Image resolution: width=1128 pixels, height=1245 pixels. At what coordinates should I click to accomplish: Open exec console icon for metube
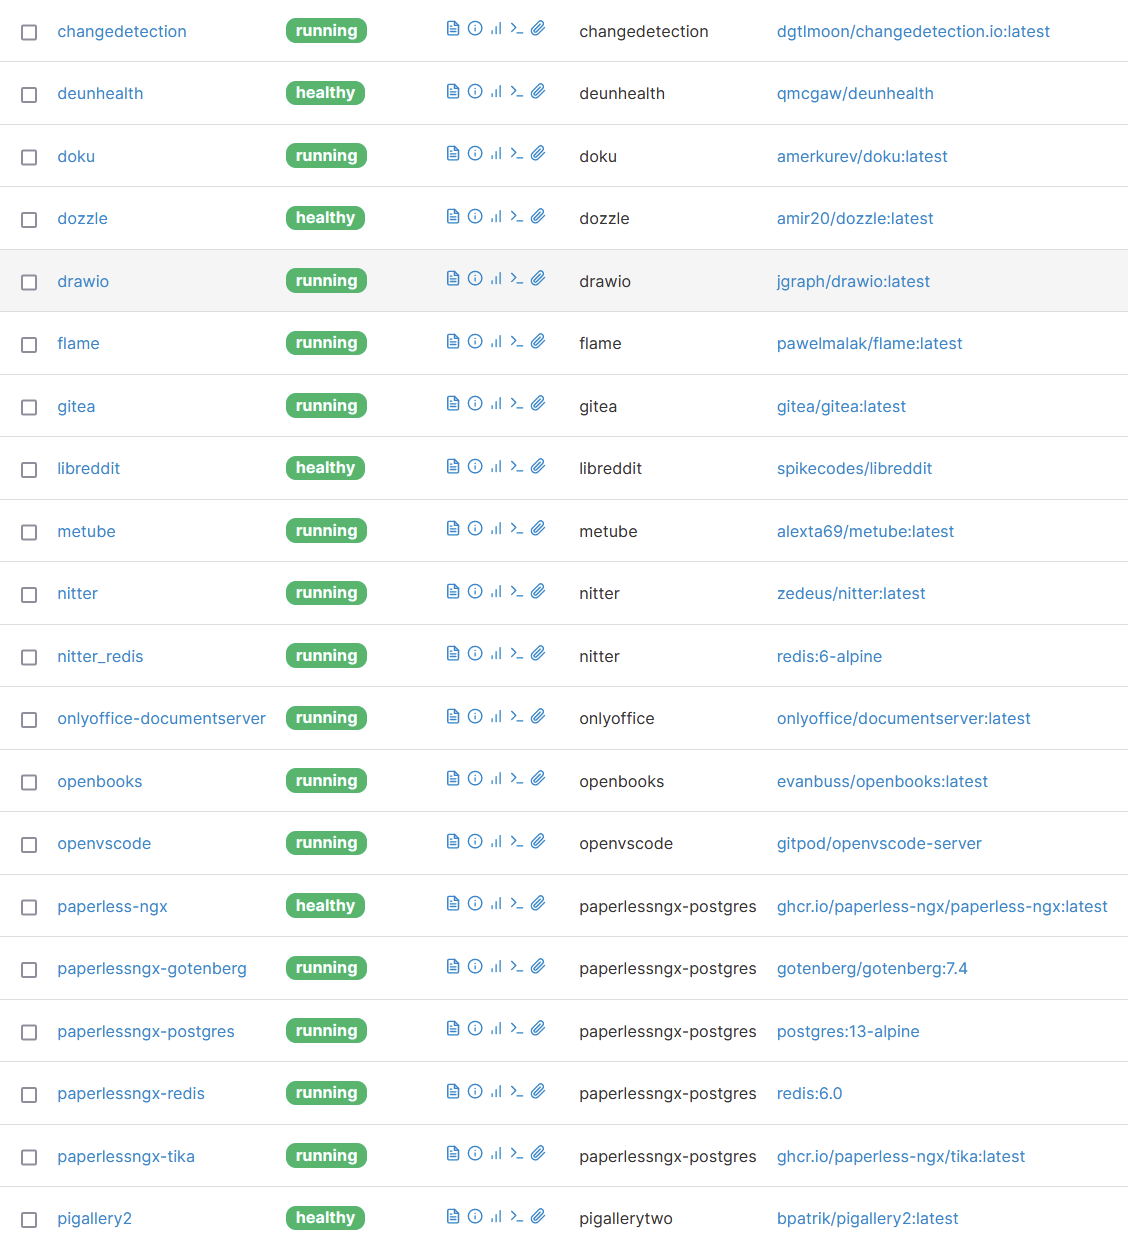pyautogui.click(x=517, y=529)
